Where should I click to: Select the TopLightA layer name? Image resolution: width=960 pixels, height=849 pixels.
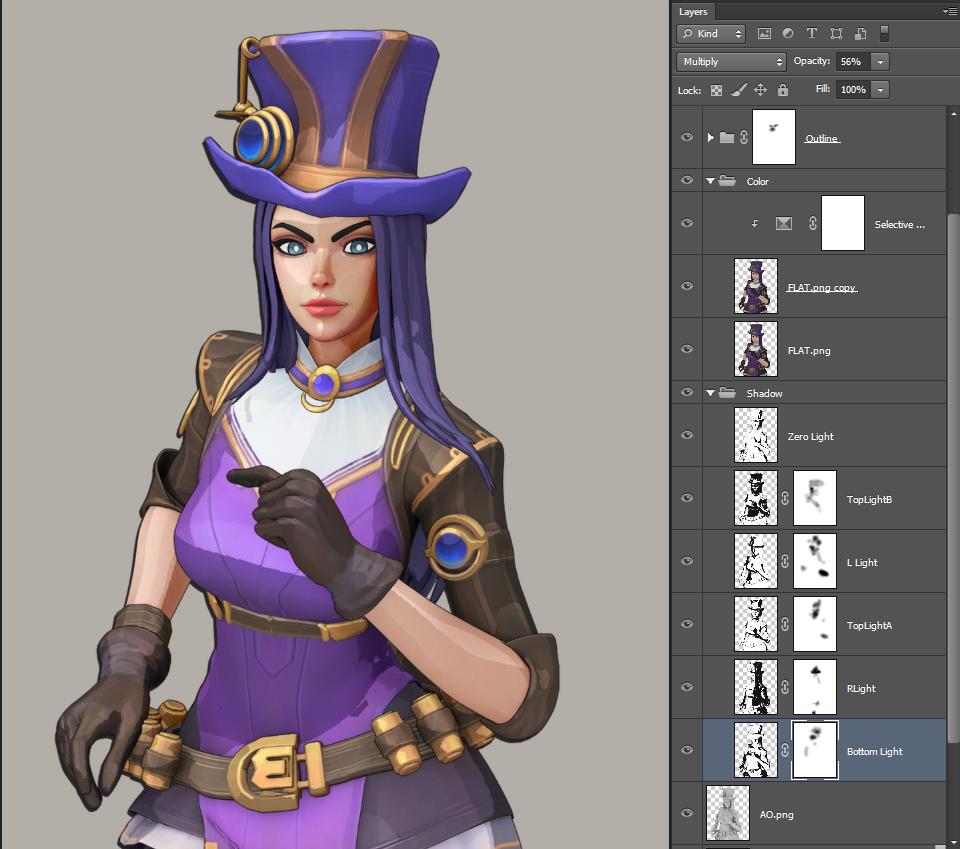click(869, 626)
